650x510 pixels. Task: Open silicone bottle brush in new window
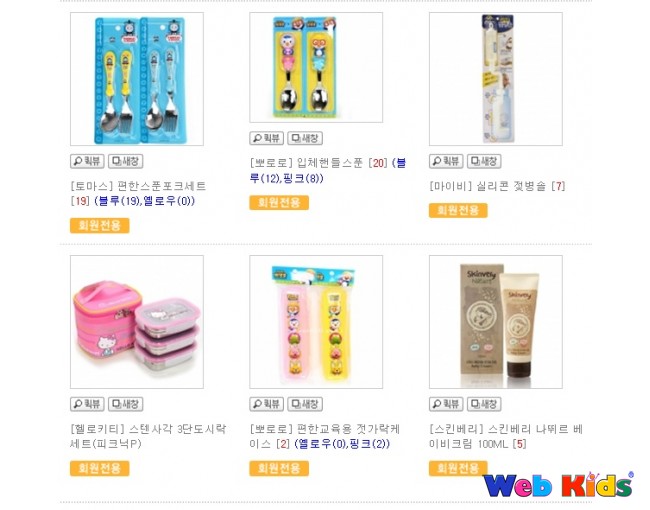pos(484,161)
